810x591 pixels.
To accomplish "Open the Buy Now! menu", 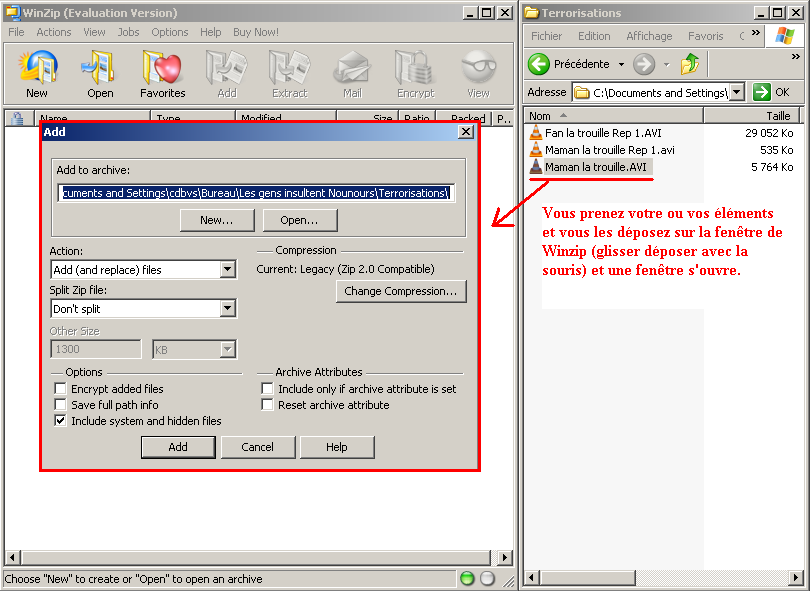I will (x=256, y=32).
